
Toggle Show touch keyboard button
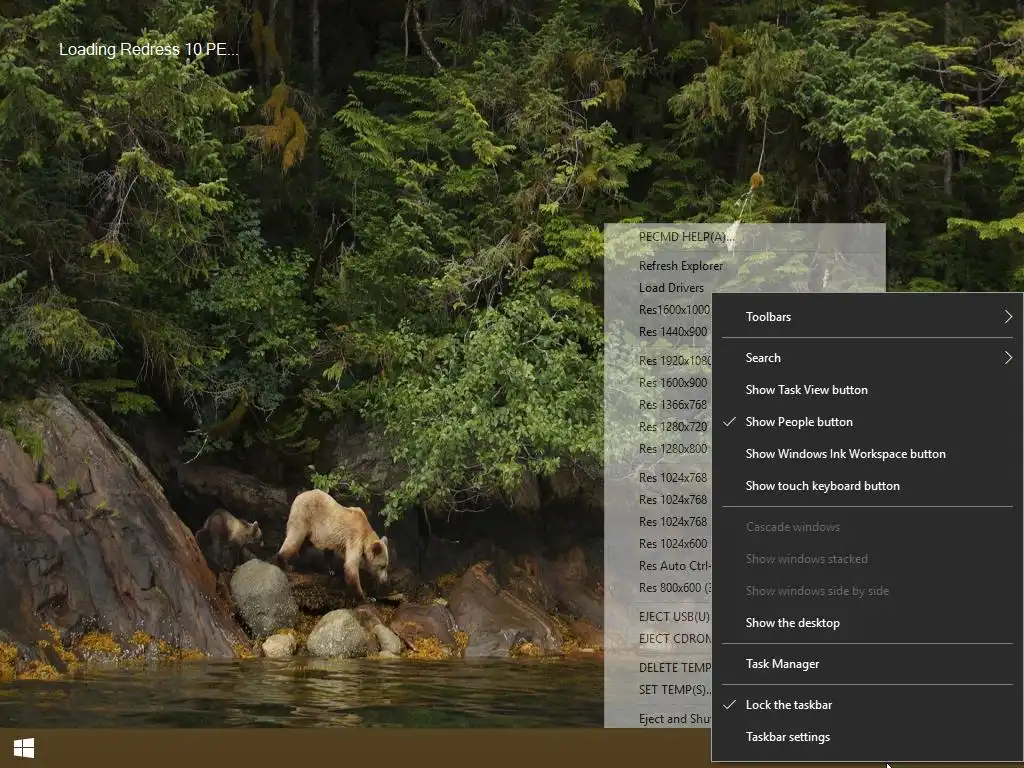tap(867, 486)
